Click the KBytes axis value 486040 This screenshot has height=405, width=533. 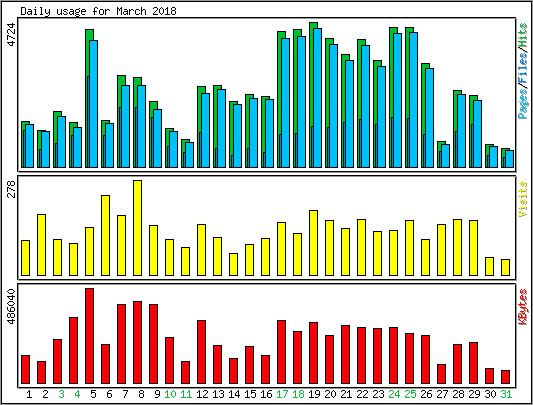point(12,306)
